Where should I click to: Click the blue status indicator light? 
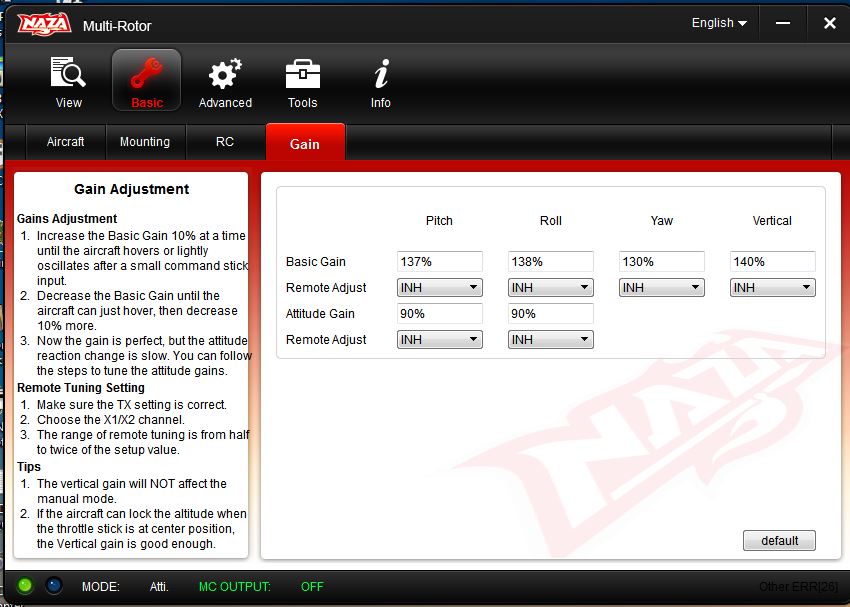point(53,586)
